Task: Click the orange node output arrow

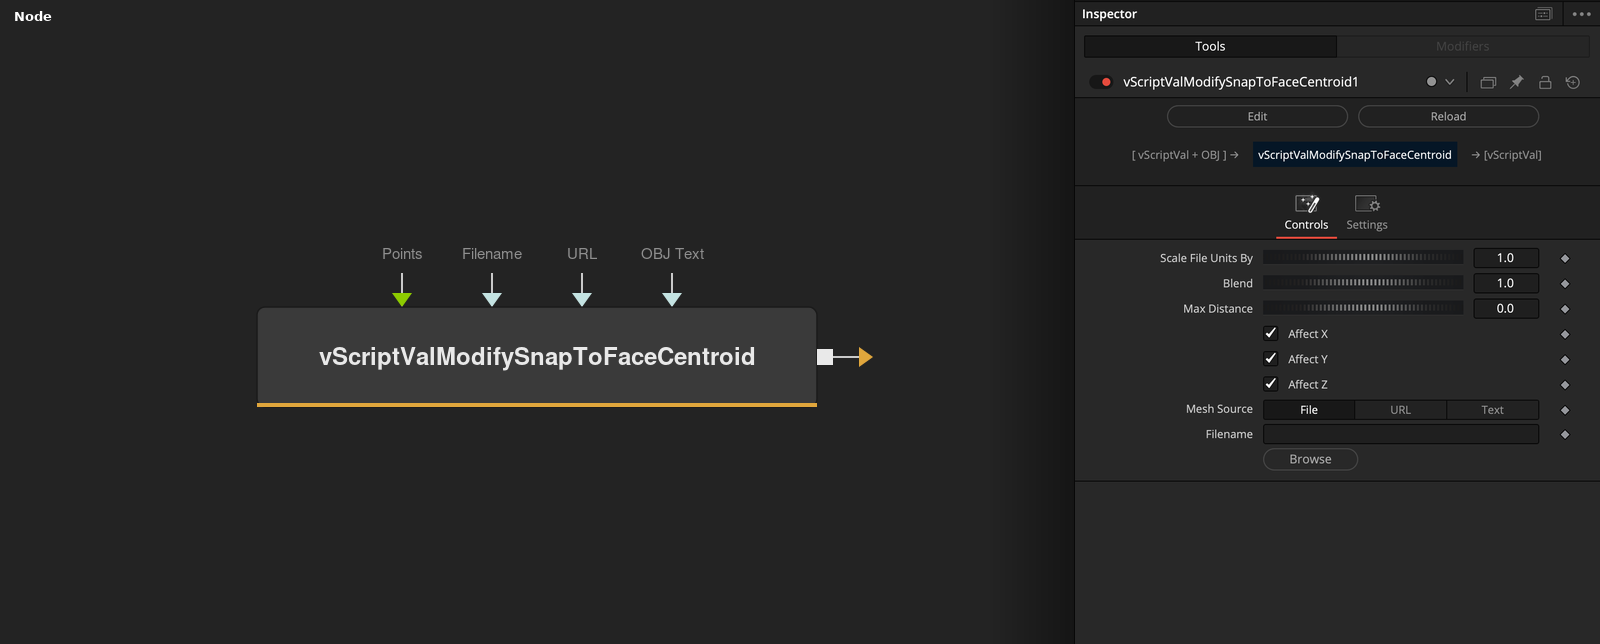Action: click(866, 357)
